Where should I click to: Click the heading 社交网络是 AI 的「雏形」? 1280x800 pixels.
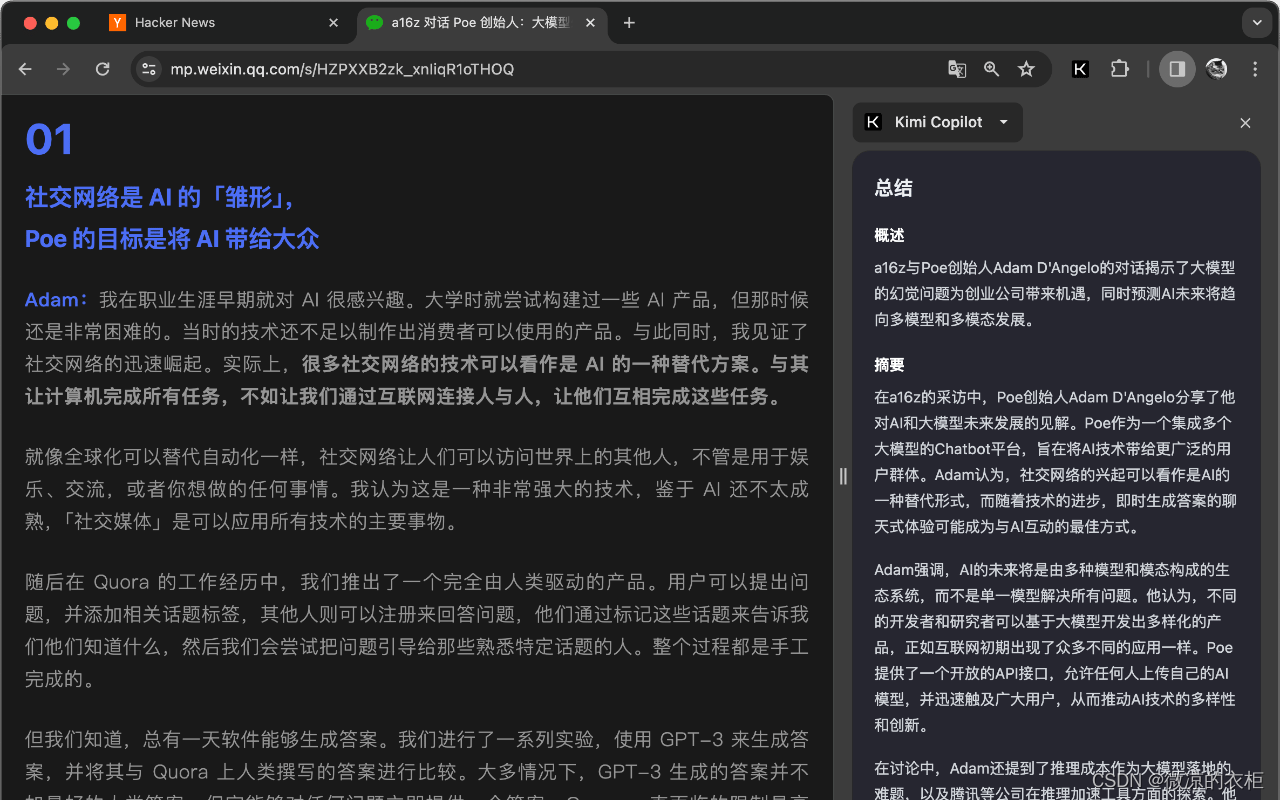point(161,197)
